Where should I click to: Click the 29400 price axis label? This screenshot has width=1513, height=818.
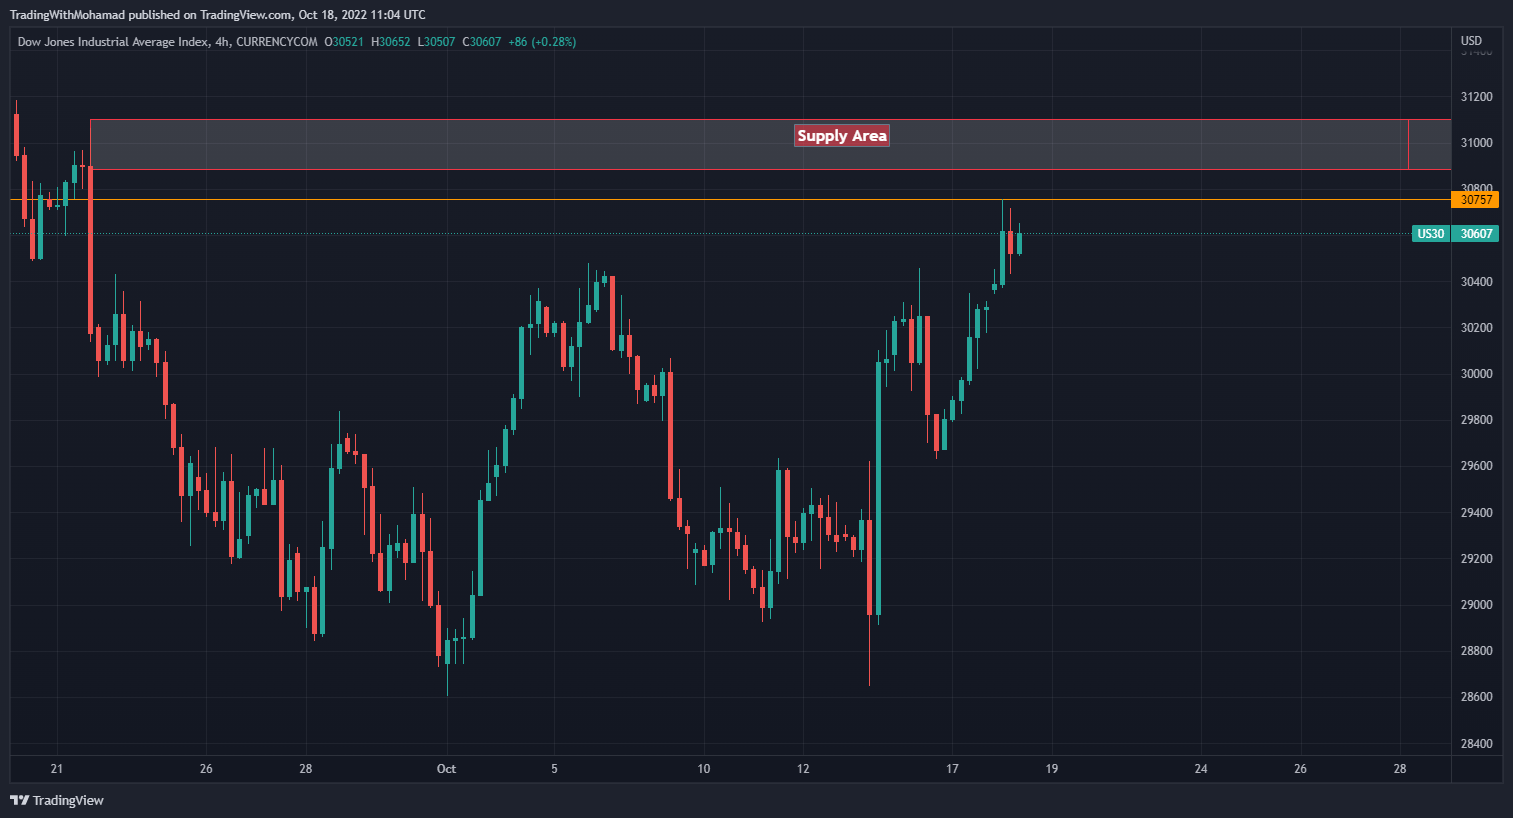(1476, 513)
